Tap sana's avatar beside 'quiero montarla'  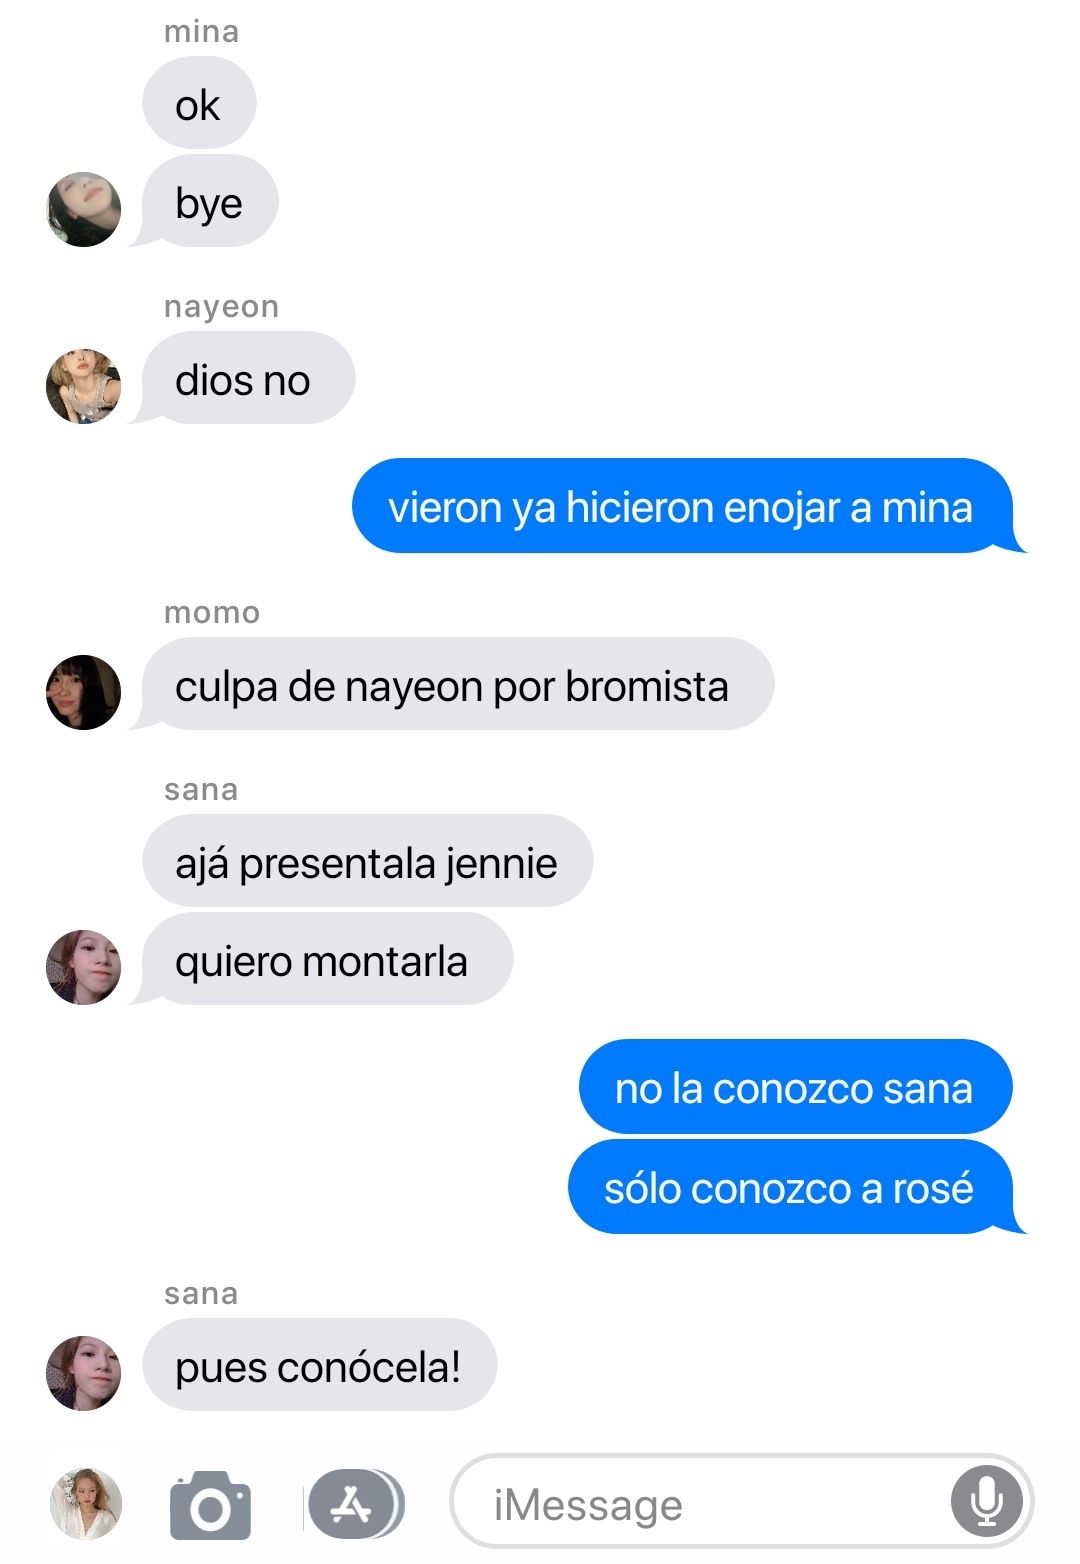click(x=84, y=967)
